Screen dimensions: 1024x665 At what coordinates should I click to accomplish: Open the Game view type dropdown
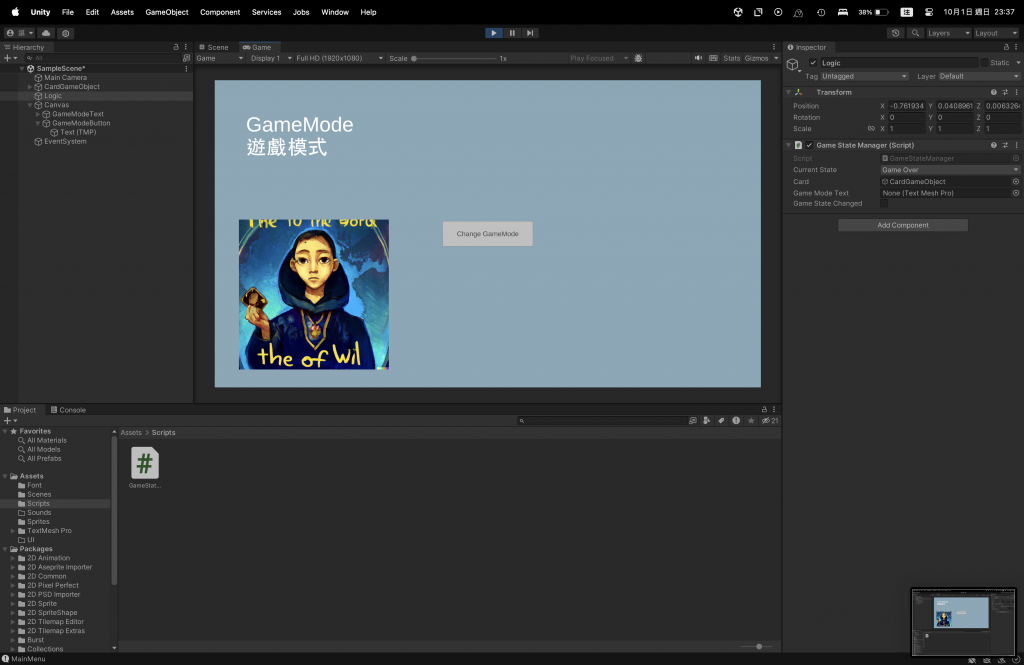click(x=219, y=58)
